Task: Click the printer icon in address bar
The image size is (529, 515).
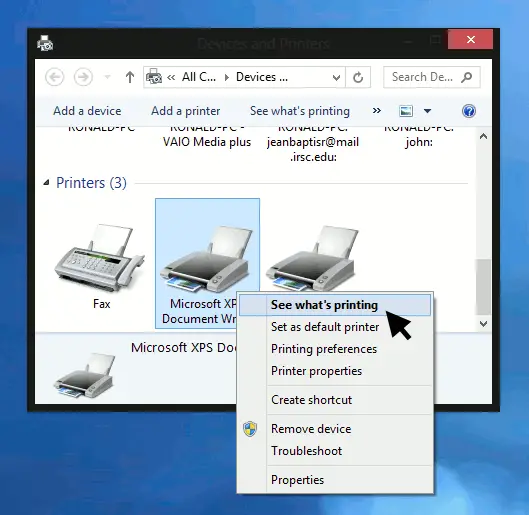Action: [x=154, y=77]
